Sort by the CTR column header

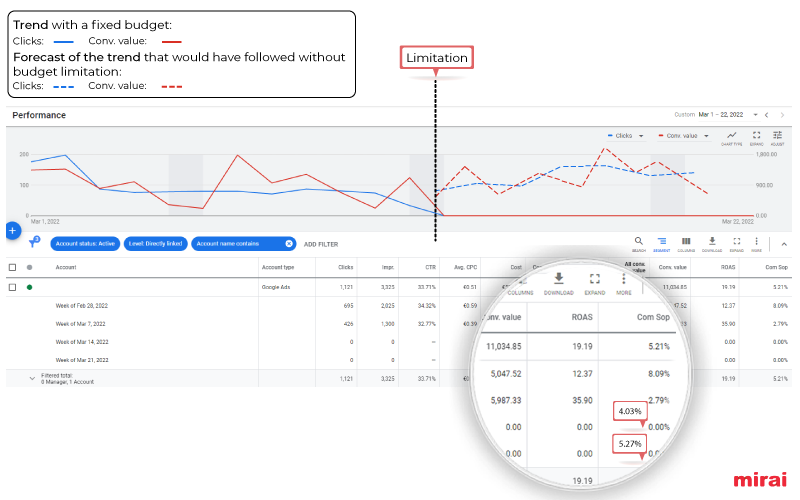(x=431, y=267)
